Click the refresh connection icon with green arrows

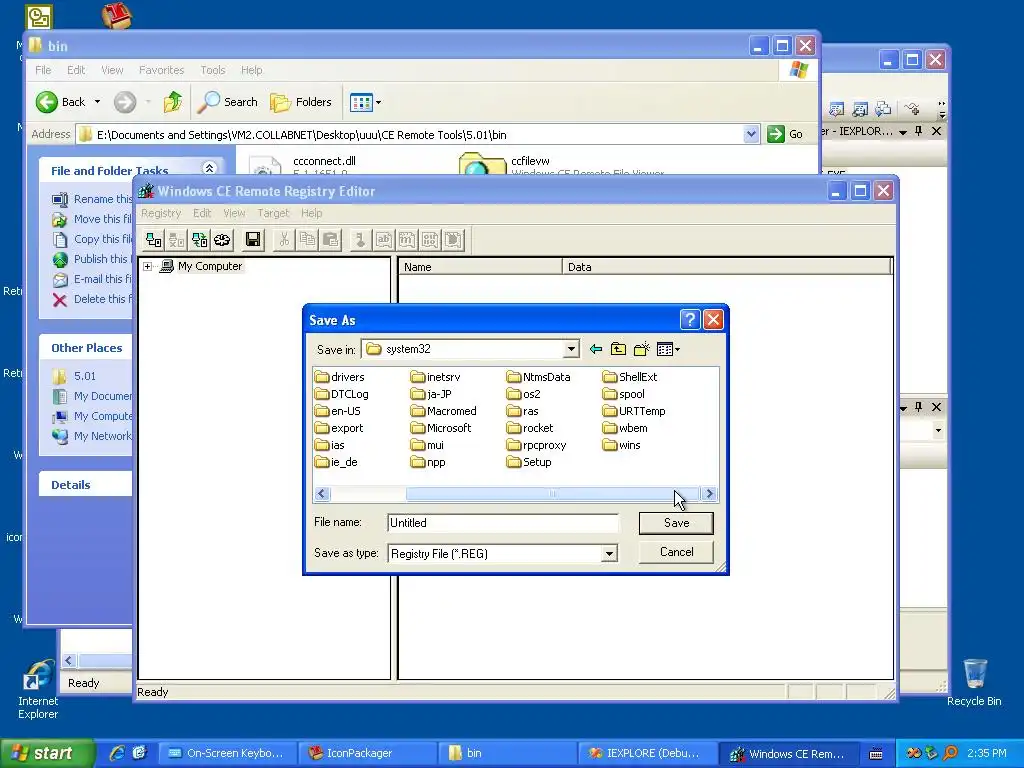[199, 240]
